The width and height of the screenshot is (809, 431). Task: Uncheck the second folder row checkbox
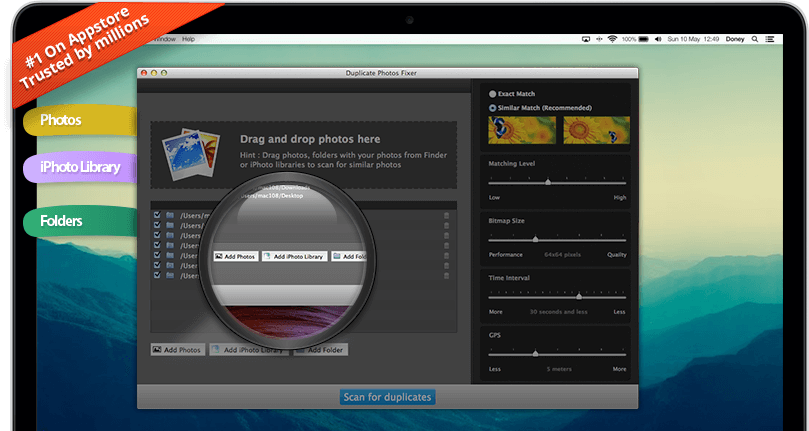tap(157, 225)
